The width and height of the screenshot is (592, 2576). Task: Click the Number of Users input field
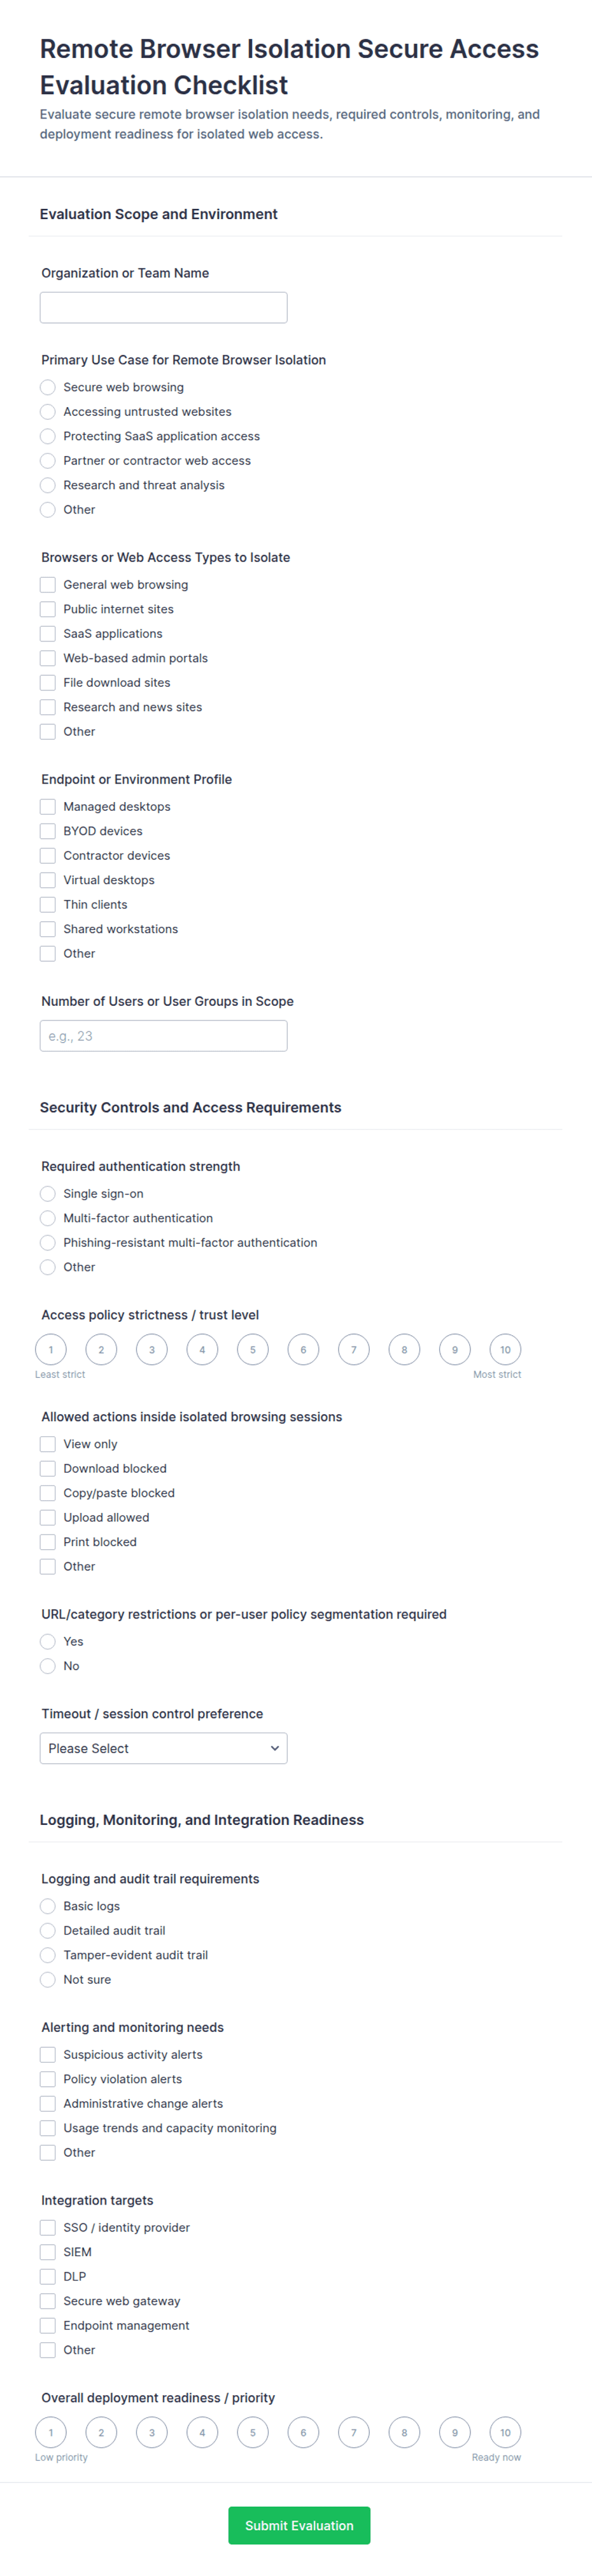pos(163,1035)
